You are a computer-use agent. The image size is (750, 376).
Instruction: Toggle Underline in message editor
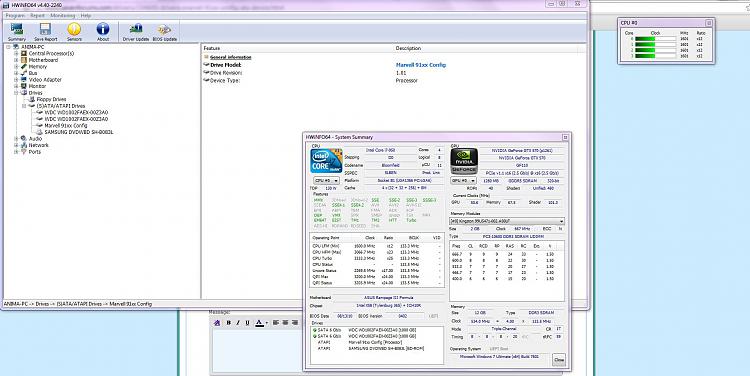(247, 323)
